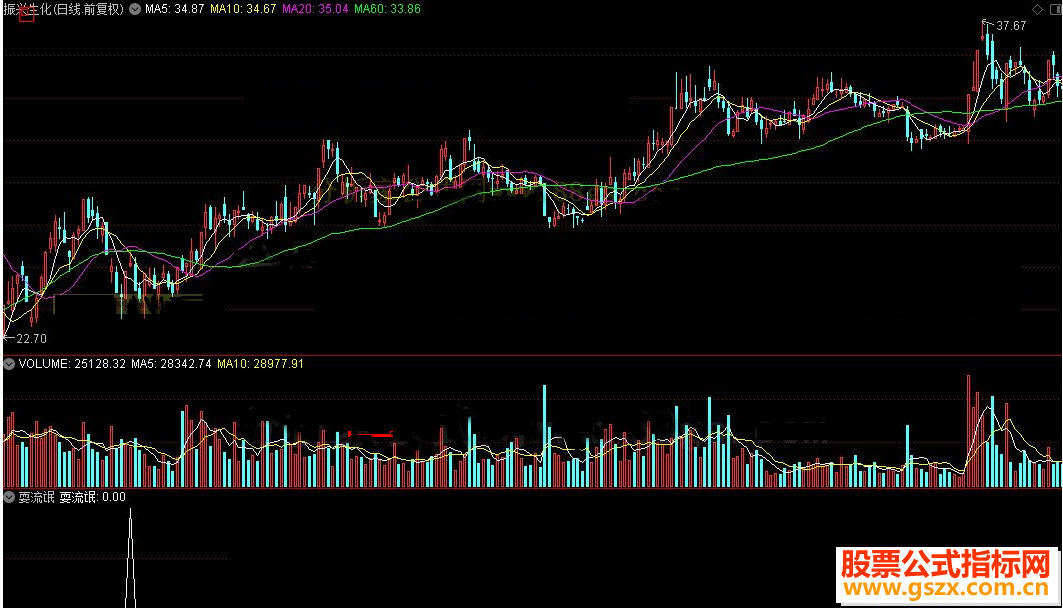Click the white signal spike in 耍流氓 panel
The width and height of the screenshot is (1063, 608).
click(x=130, y=558)
